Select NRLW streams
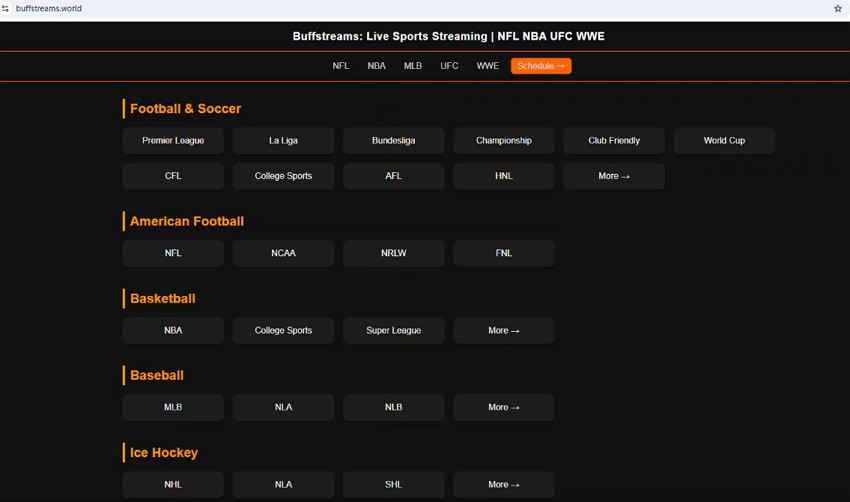 click(394, 253)
